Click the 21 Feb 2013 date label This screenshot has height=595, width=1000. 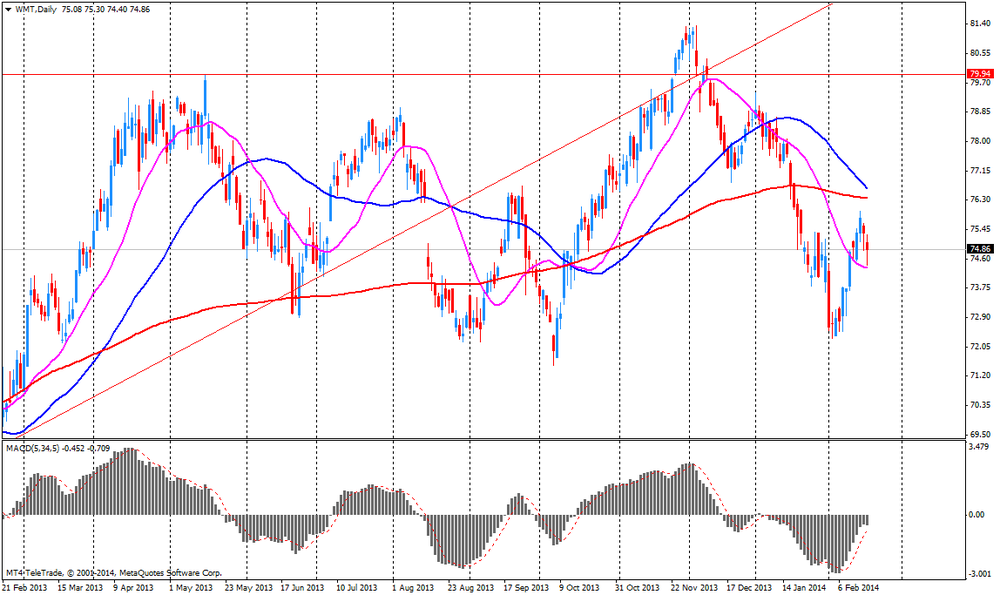pos(24,587)
